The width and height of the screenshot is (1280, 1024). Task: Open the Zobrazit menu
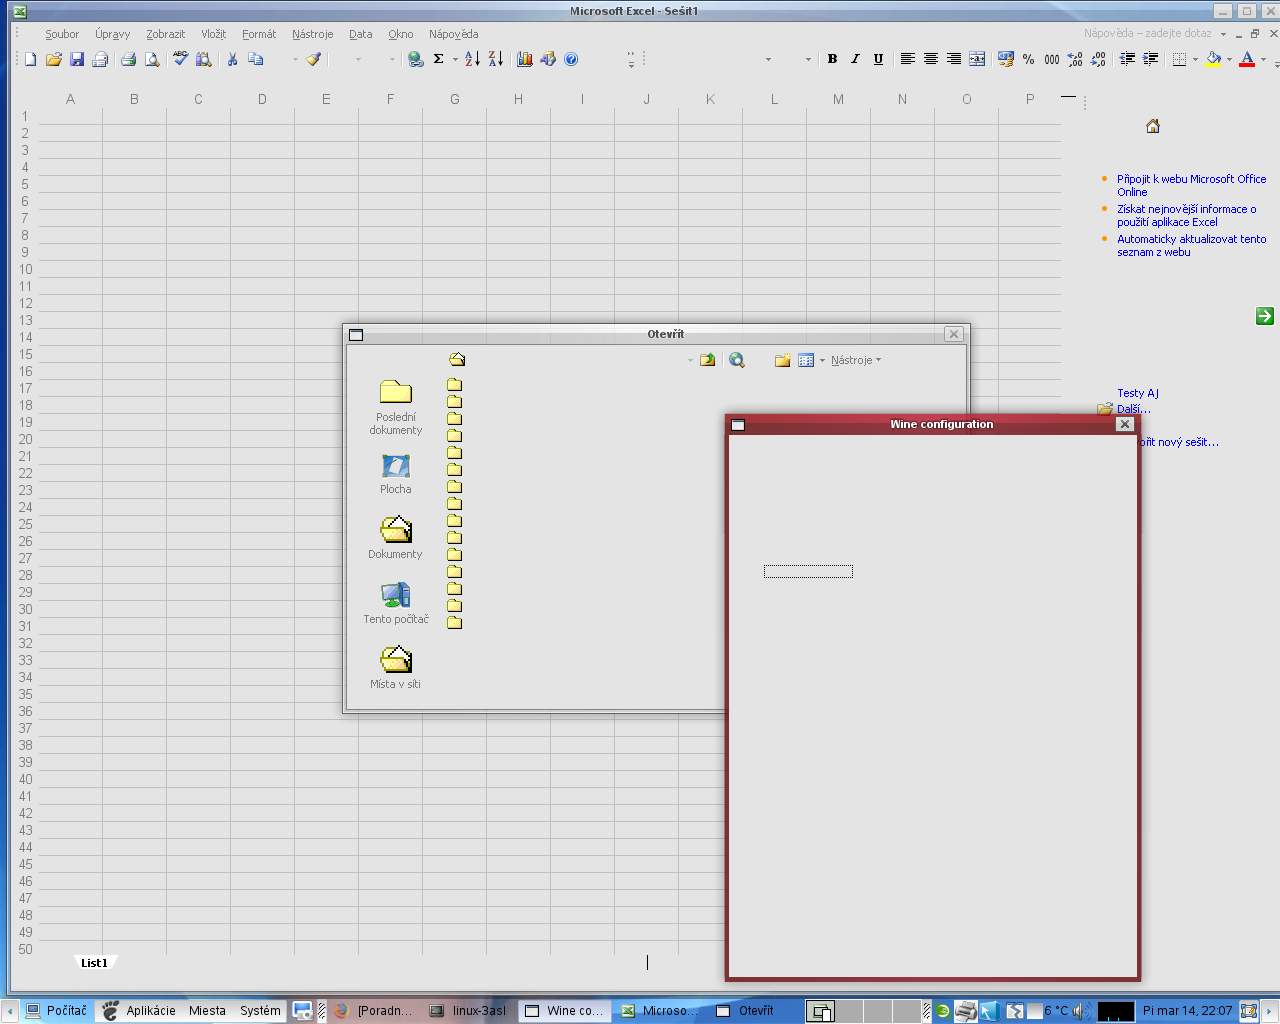click(166, 34)
